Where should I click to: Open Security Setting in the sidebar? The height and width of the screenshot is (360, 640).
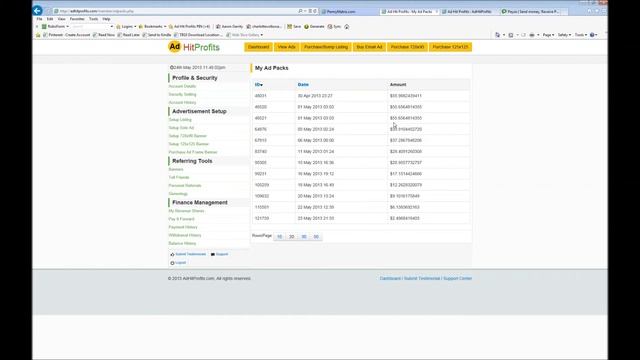click(182, 94)
